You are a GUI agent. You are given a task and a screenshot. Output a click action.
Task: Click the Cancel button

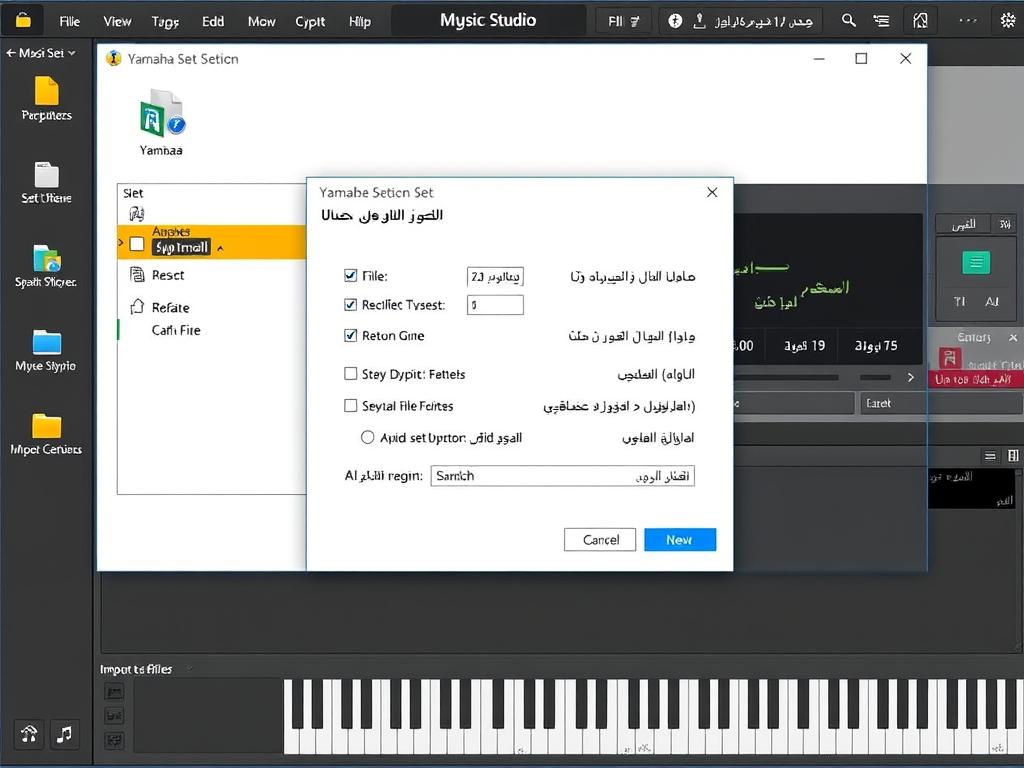[600, 539]
